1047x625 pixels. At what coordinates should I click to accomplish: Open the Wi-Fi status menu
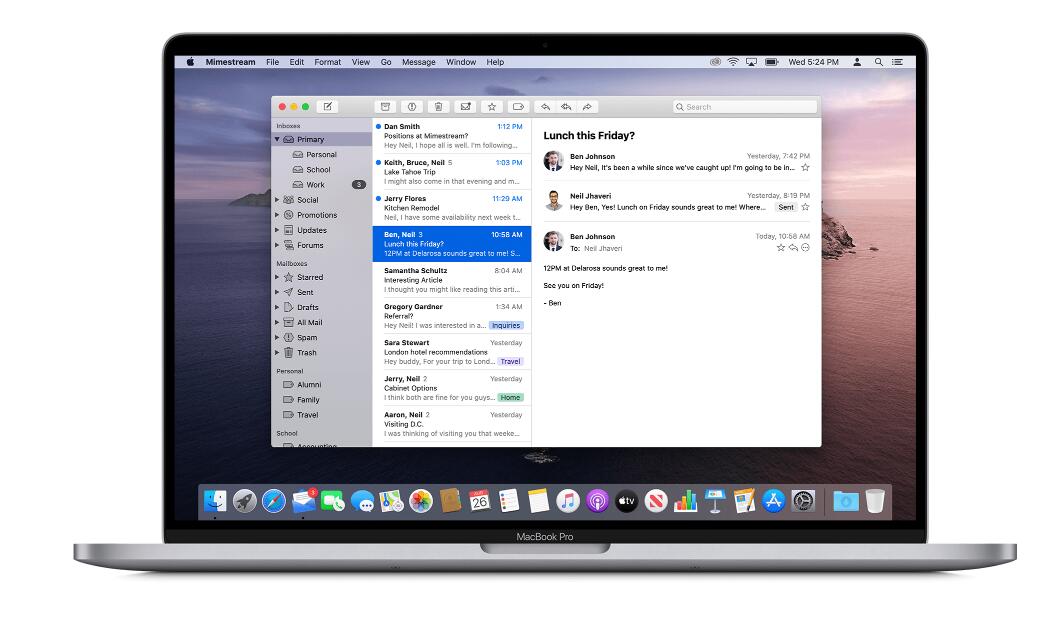(733, 62)
